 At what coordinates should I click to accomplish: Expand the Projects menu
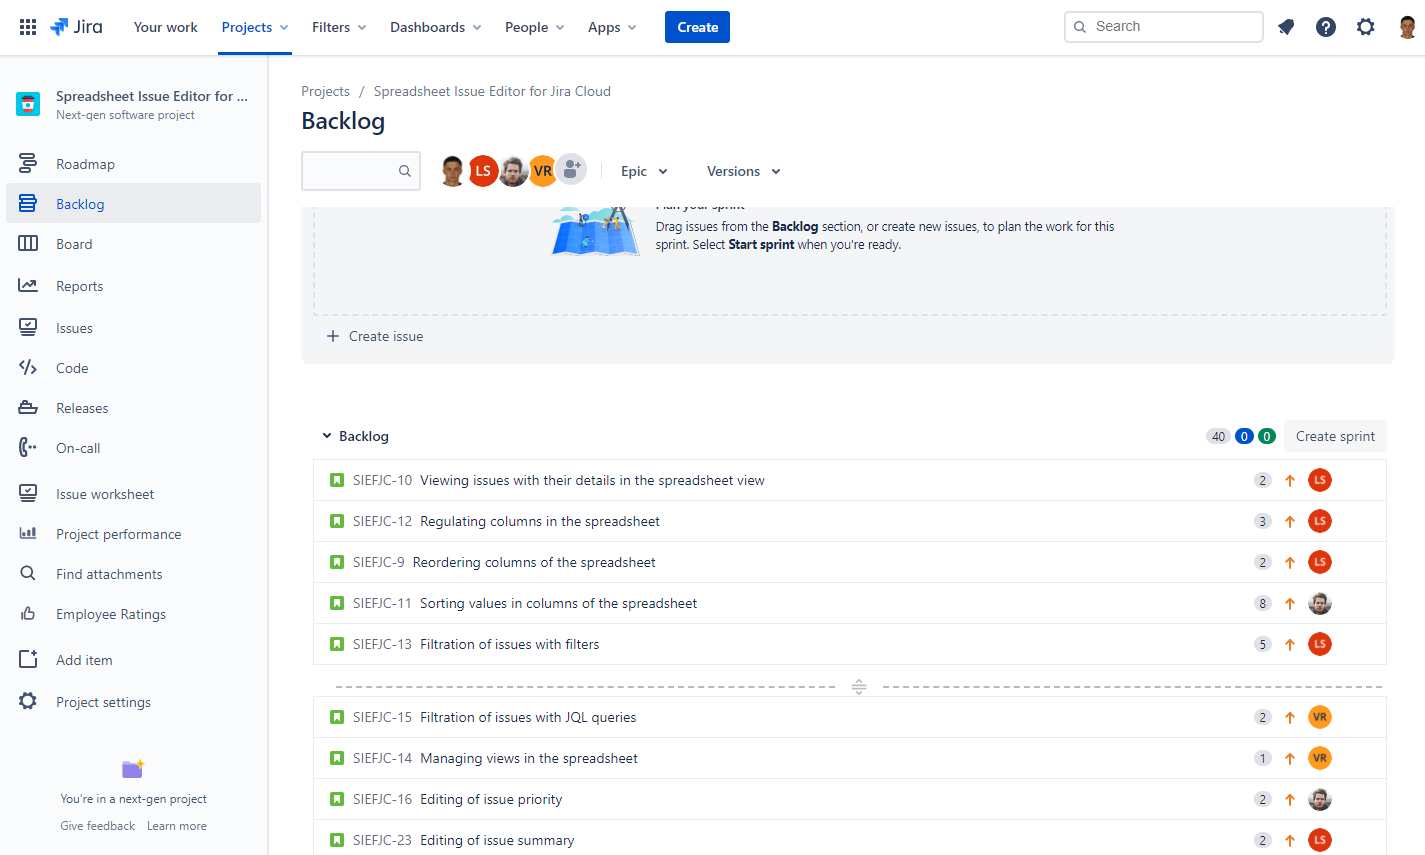tap(255, 27)
